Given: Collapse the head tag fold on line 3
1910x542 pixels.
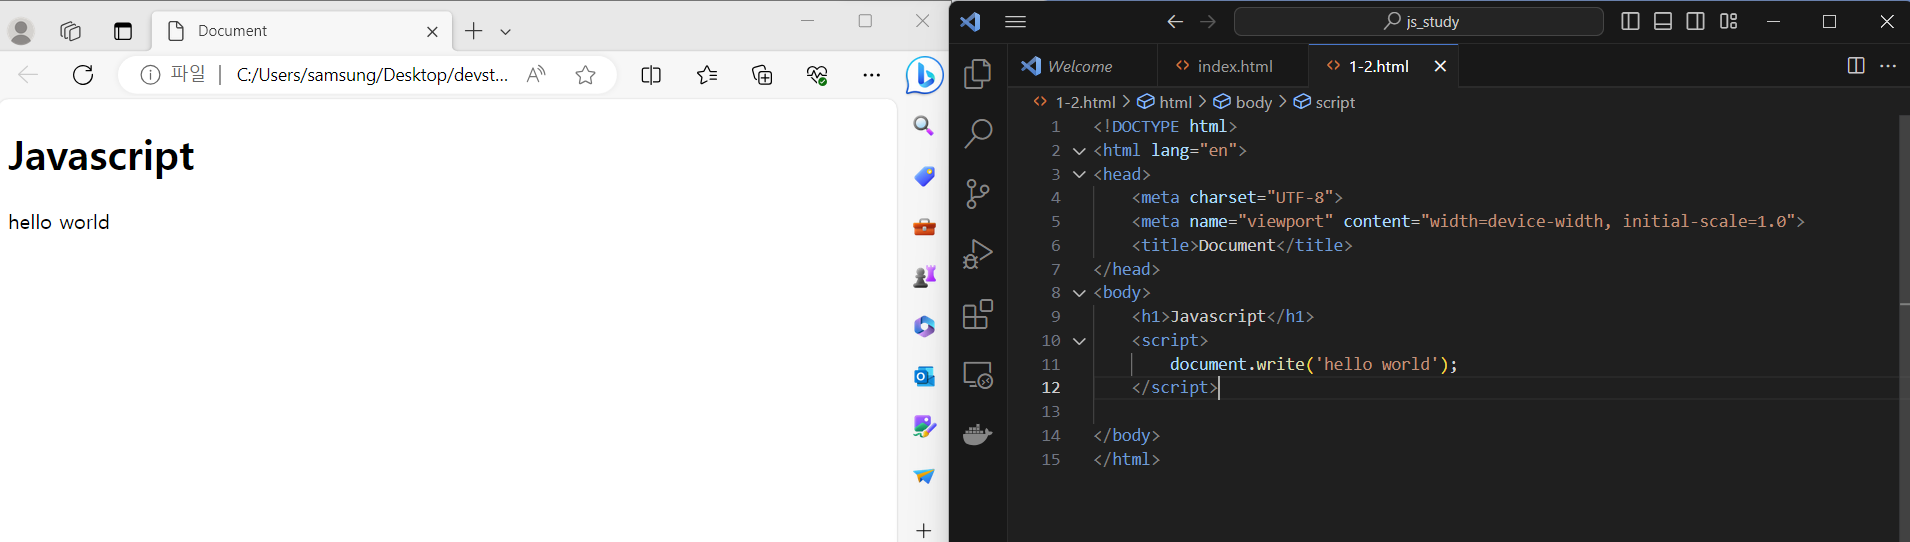Looking at the screenshot, I should [1079, 174].
